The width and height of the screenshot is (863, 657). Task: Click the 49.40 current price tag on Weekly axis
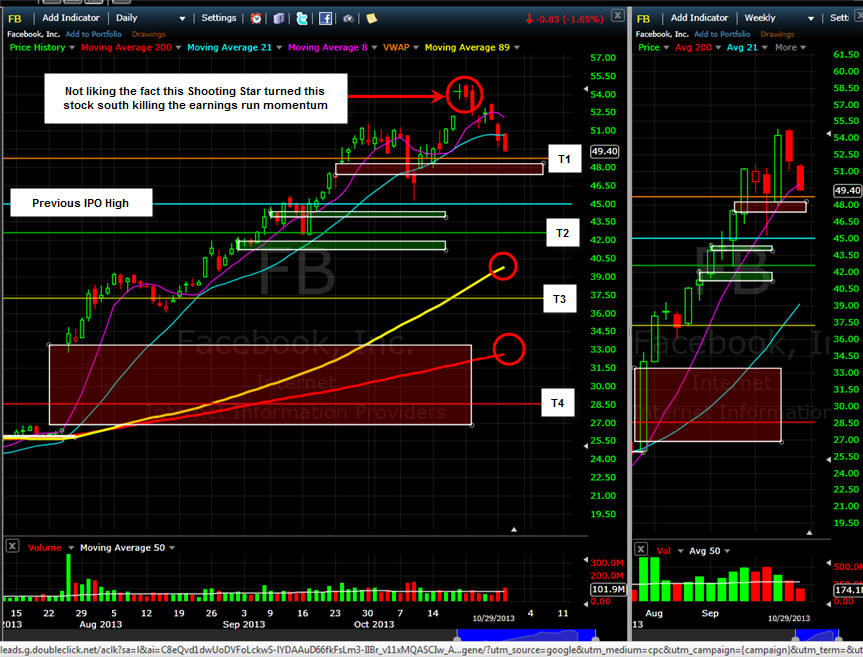click(848, 190)
